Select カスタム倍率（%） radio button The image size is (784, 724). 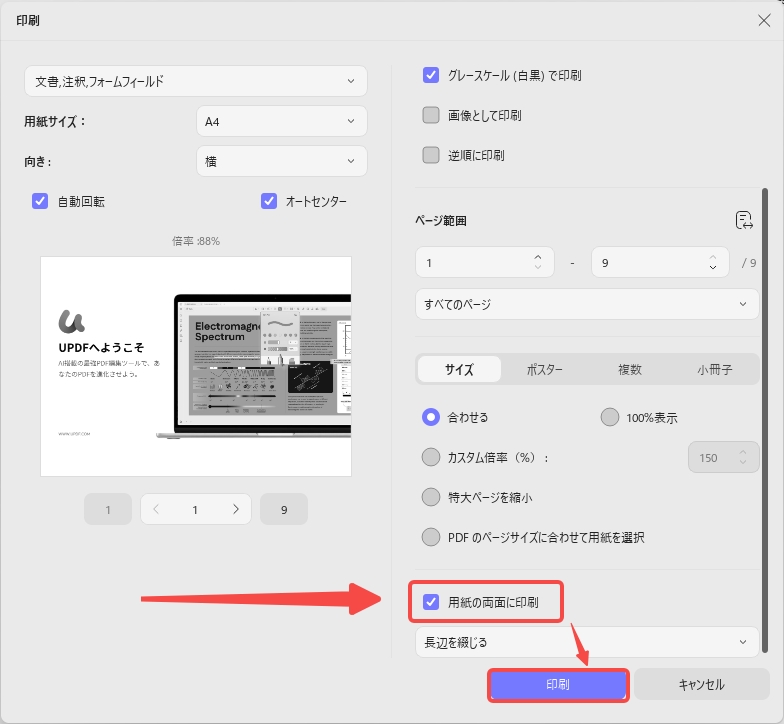coord(430,457)
